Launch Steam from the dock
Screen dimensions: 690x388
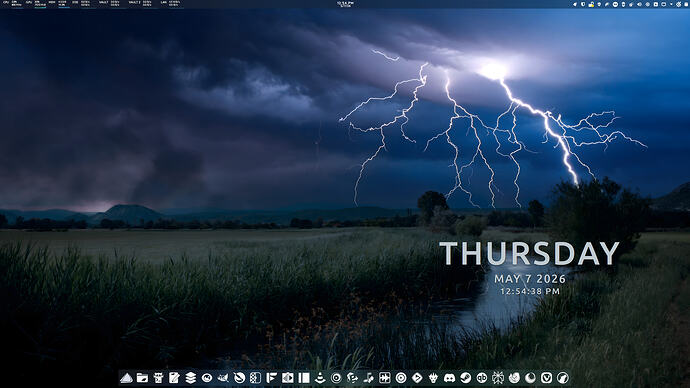(466, 378)
